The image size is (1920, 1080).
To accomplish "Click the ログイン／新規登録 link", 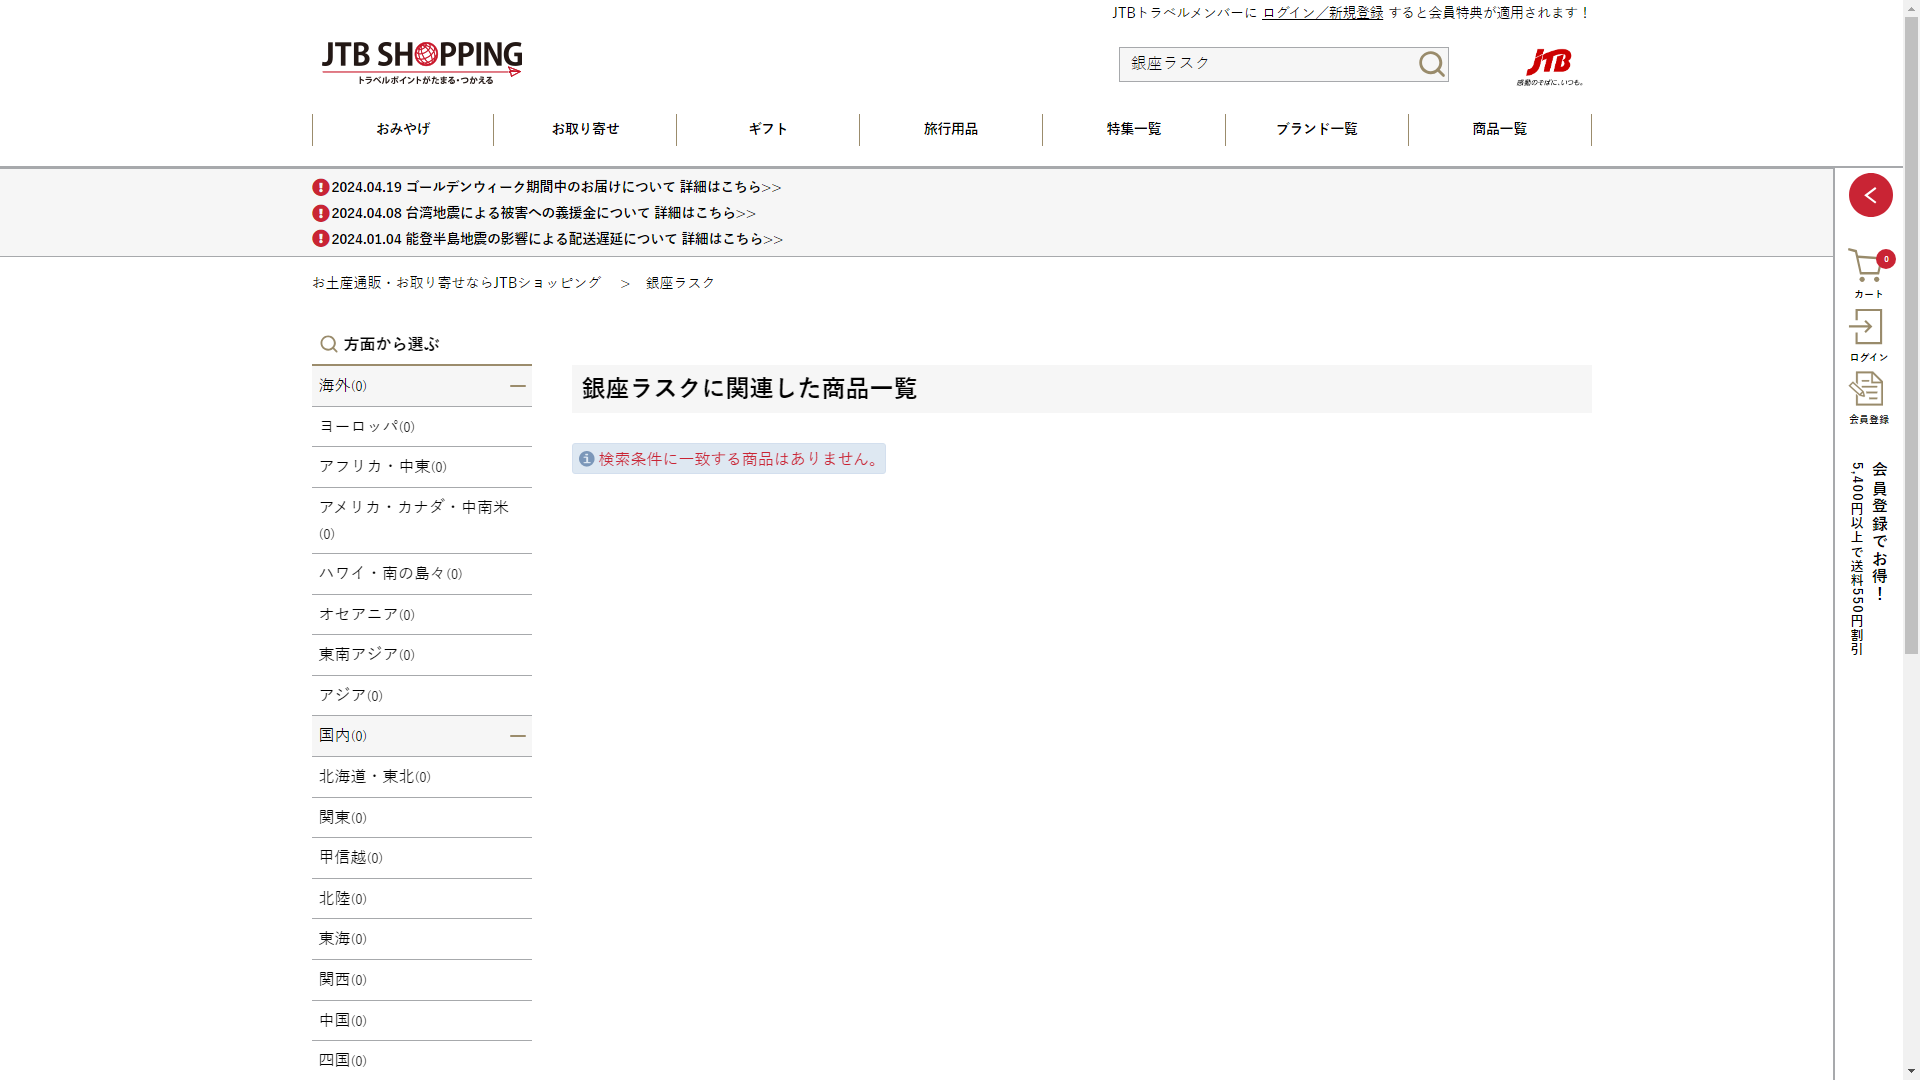I will (1322, 13).
